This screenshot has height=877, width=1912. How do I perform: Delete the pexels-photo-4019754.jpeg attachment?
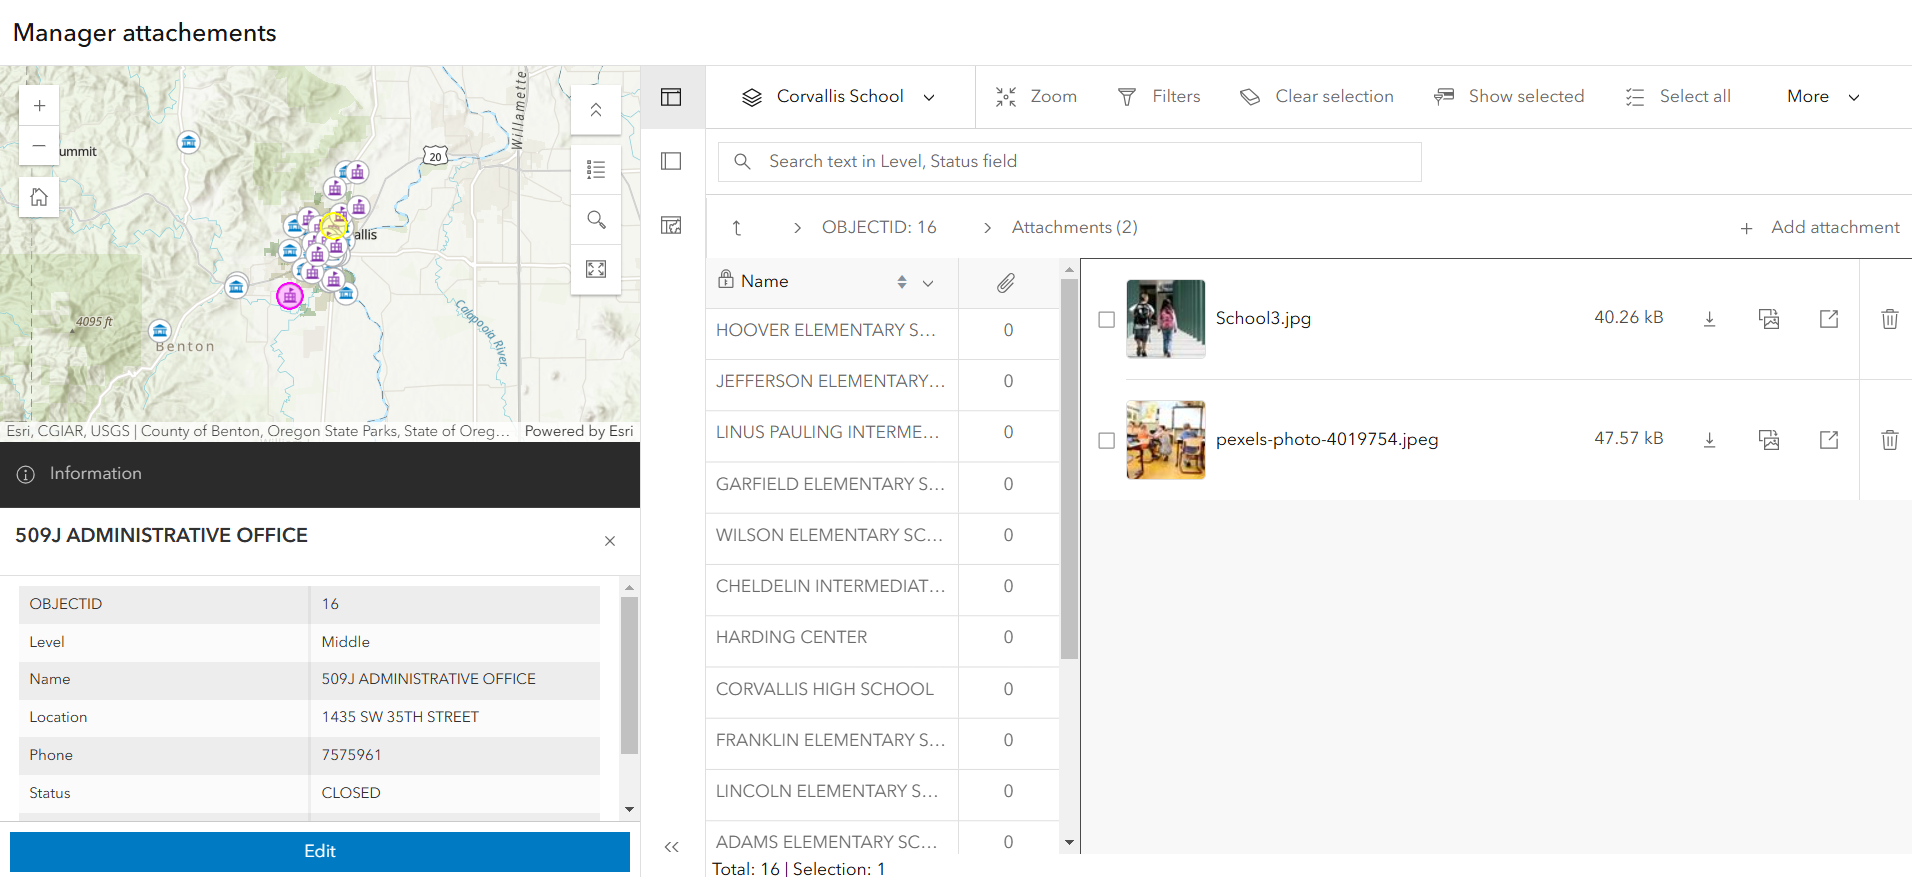coord(1889,440)
